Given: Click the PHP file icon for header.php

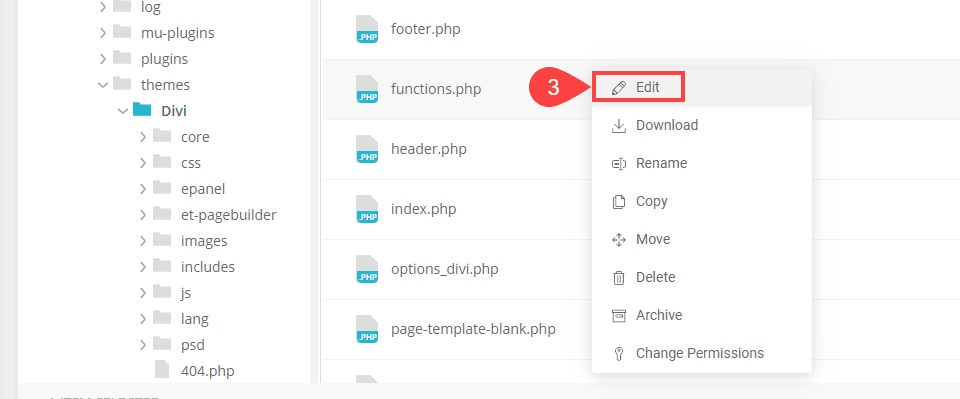Looking at the screenshot, I should (x=367, y=149).
